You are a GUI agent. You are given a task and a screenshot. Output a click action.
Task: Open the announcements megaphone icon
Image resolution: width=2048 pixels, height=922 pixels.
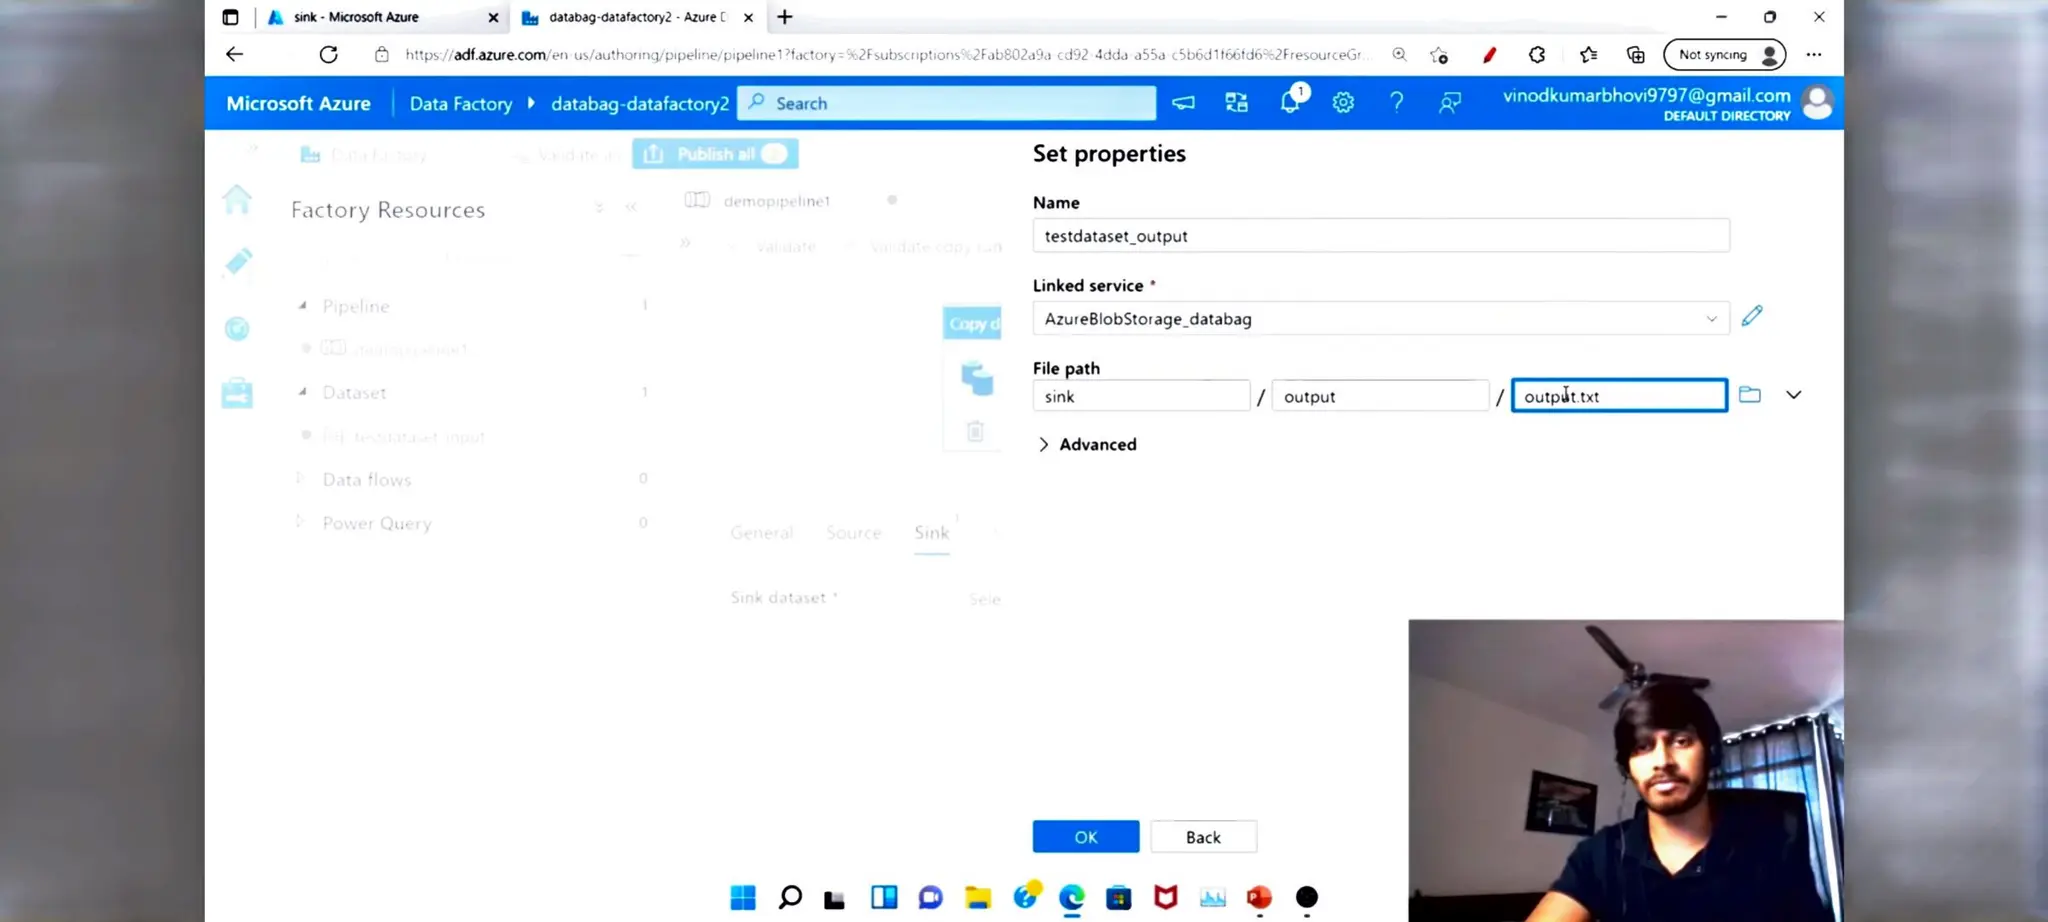1184,102
